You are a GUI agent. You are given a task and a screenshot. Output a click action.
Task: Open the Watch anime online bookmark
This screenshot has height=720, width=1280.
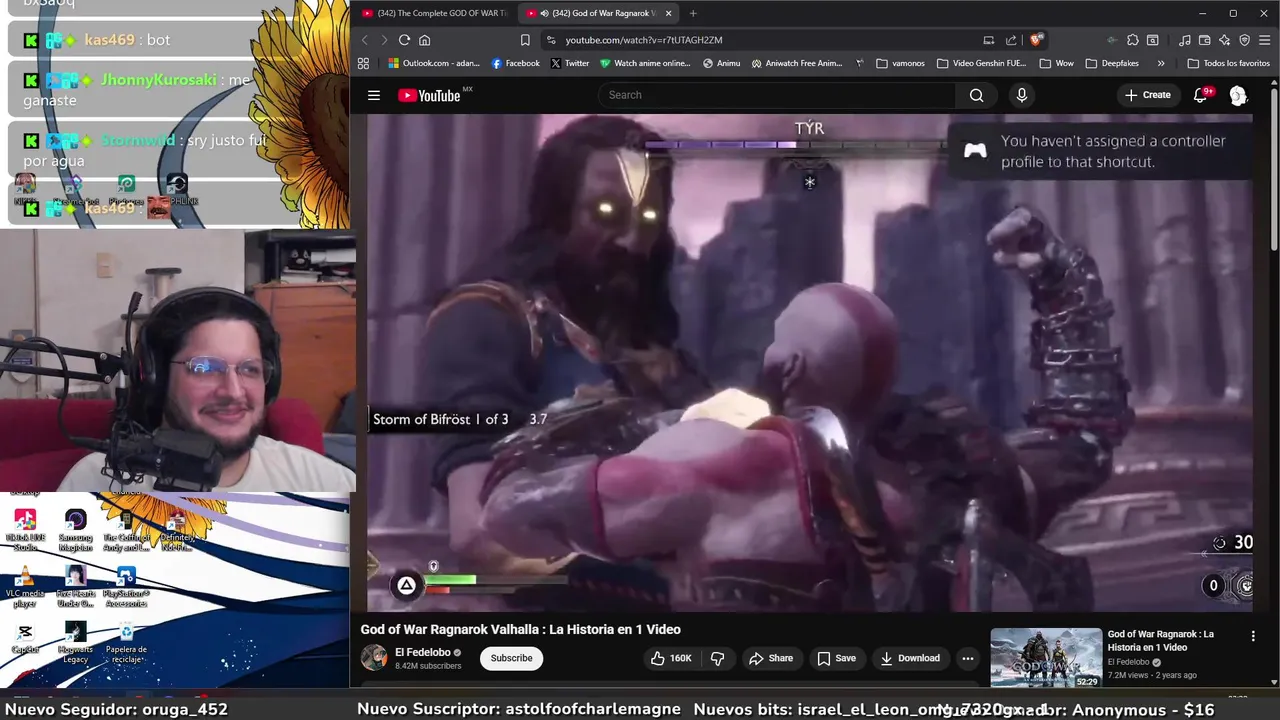645,63
